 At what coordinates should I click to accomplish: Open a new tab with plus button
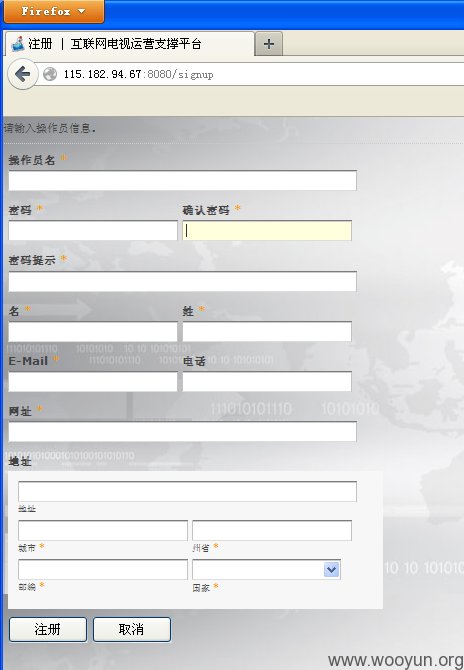pos(269,44)
